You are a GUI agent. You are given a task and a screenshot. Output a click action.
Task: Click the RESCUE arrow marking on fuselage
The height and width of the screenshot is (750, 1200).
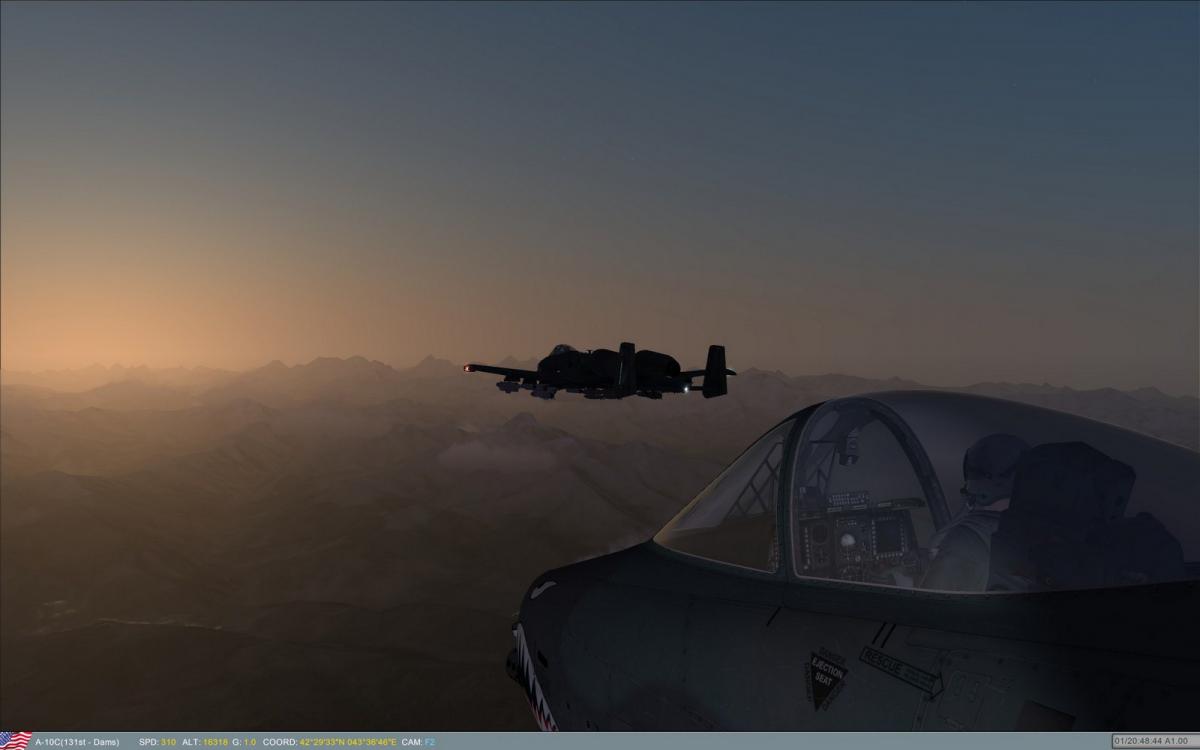pyautogui.click(x=900, y=671)
